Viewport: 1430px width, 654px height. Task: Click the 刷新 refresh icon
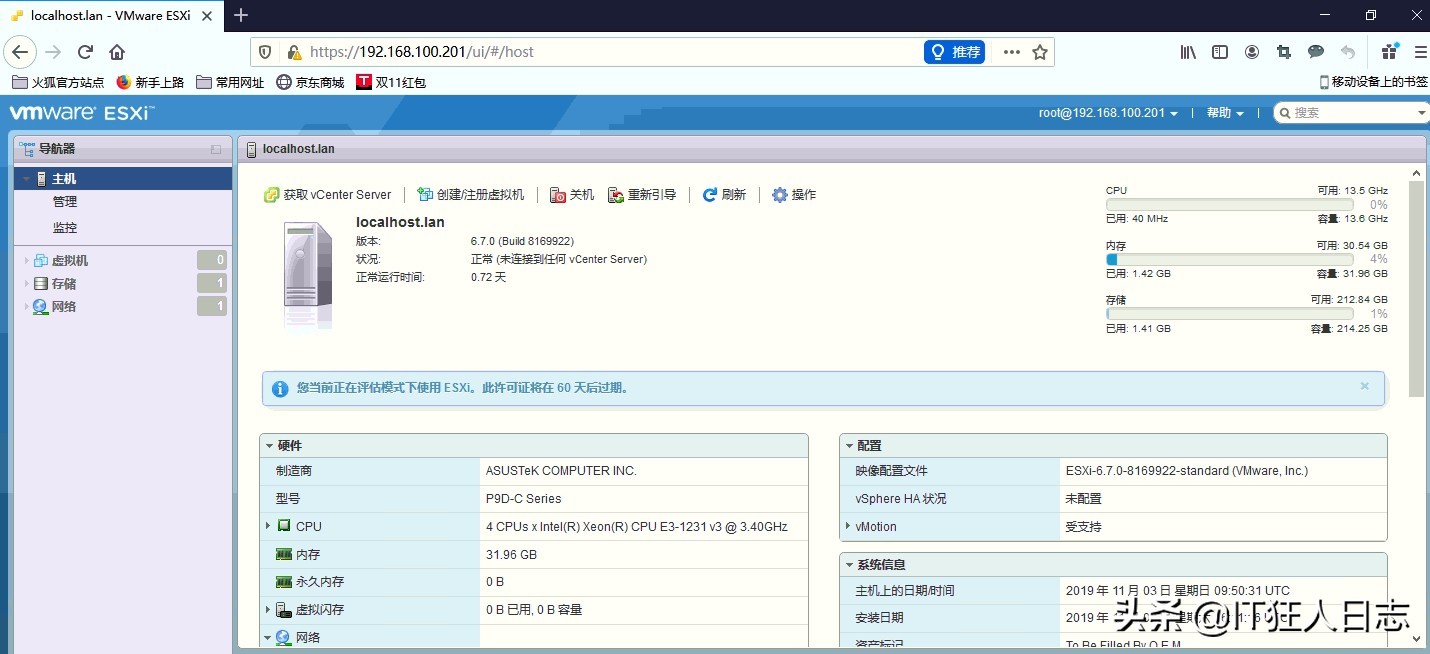pyautogui.click(x=709, y=194)
